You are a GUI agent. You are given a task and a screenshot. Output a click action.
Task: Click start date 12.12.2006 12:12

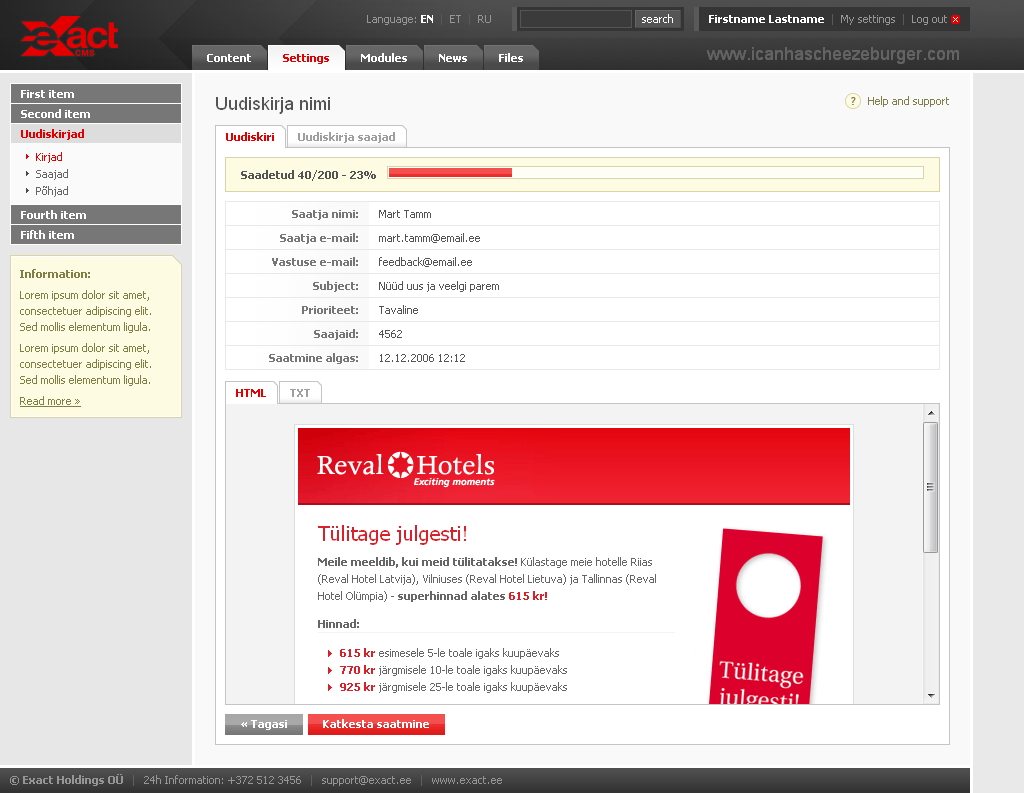click(422, 358)
